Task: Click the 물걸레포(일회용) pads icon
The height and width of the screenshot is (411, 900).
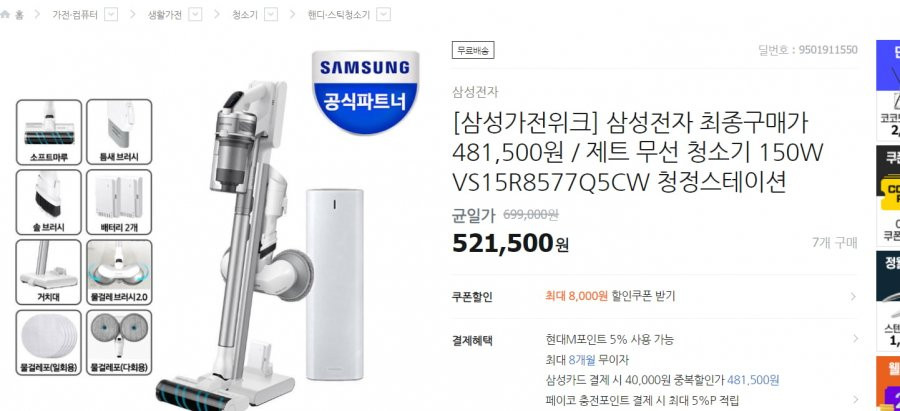Action: pyautogui.click(x=49, y=343)
